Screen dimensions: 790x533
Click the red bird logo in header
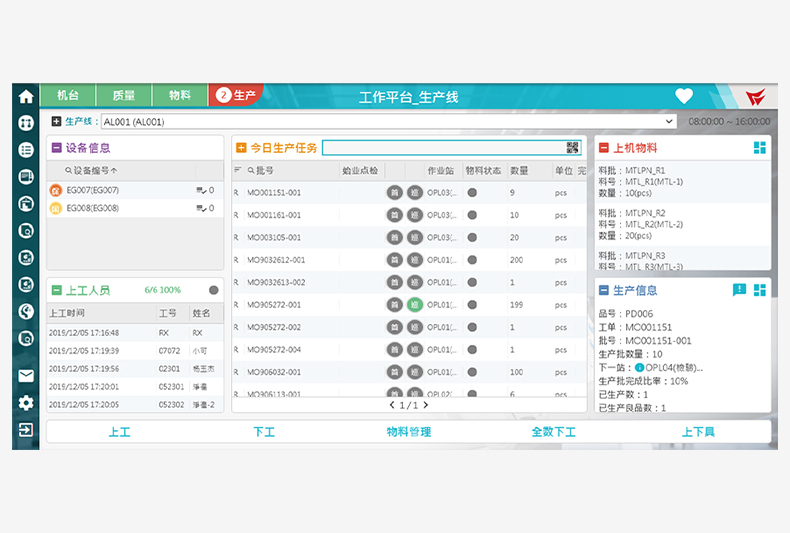(756, 96)
